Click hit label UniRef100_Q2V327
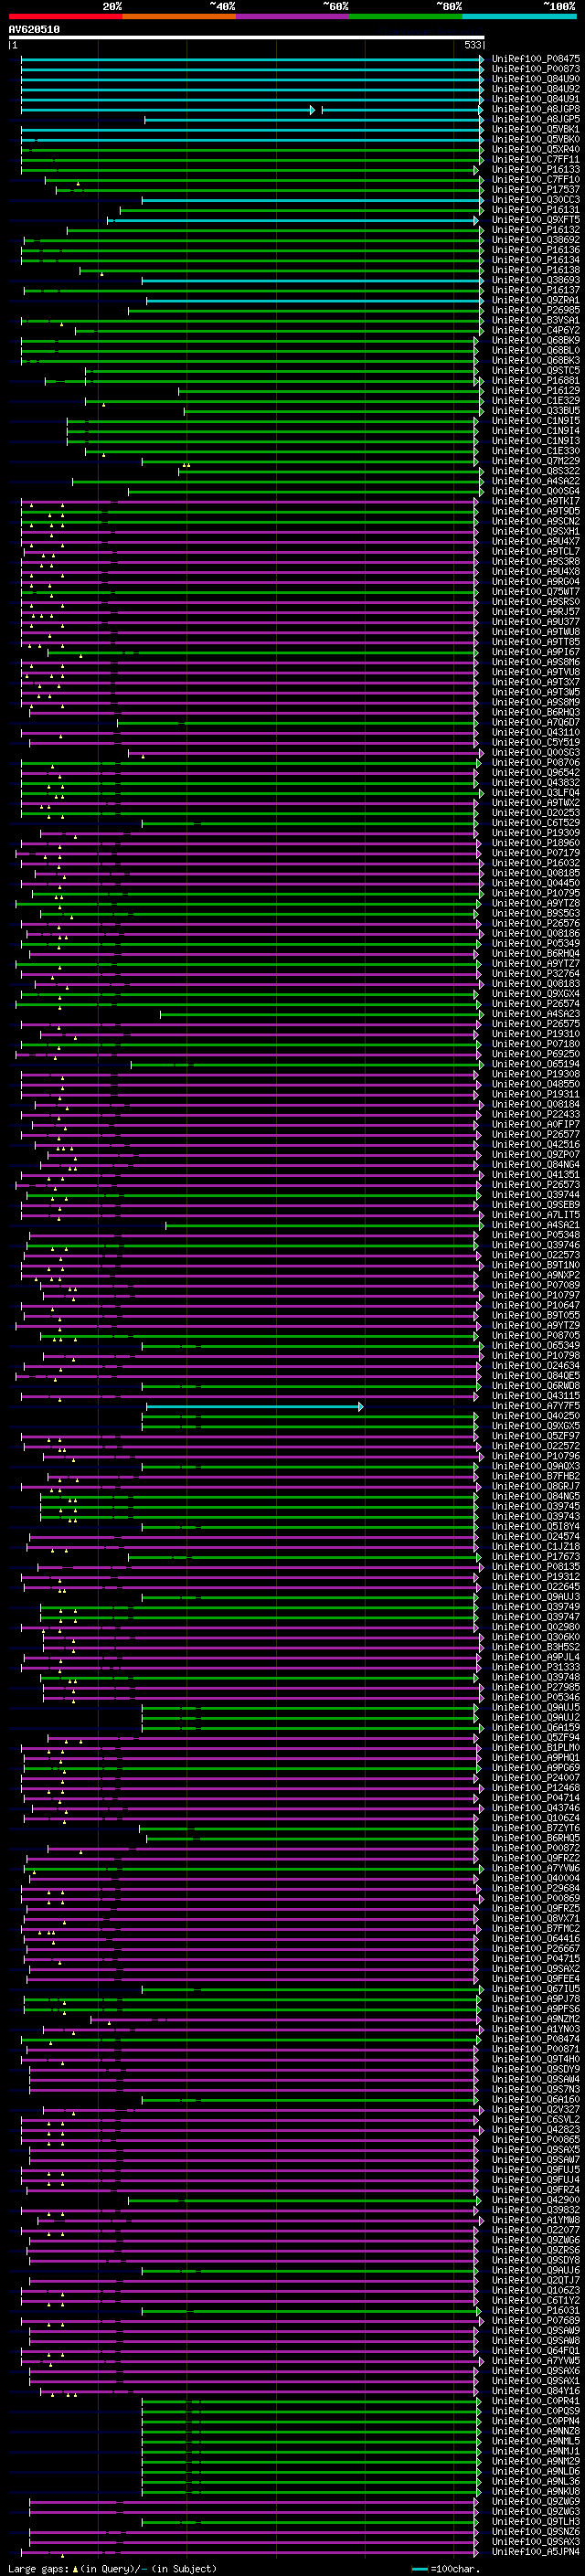585x2576 pixels. click(536, 2109)
